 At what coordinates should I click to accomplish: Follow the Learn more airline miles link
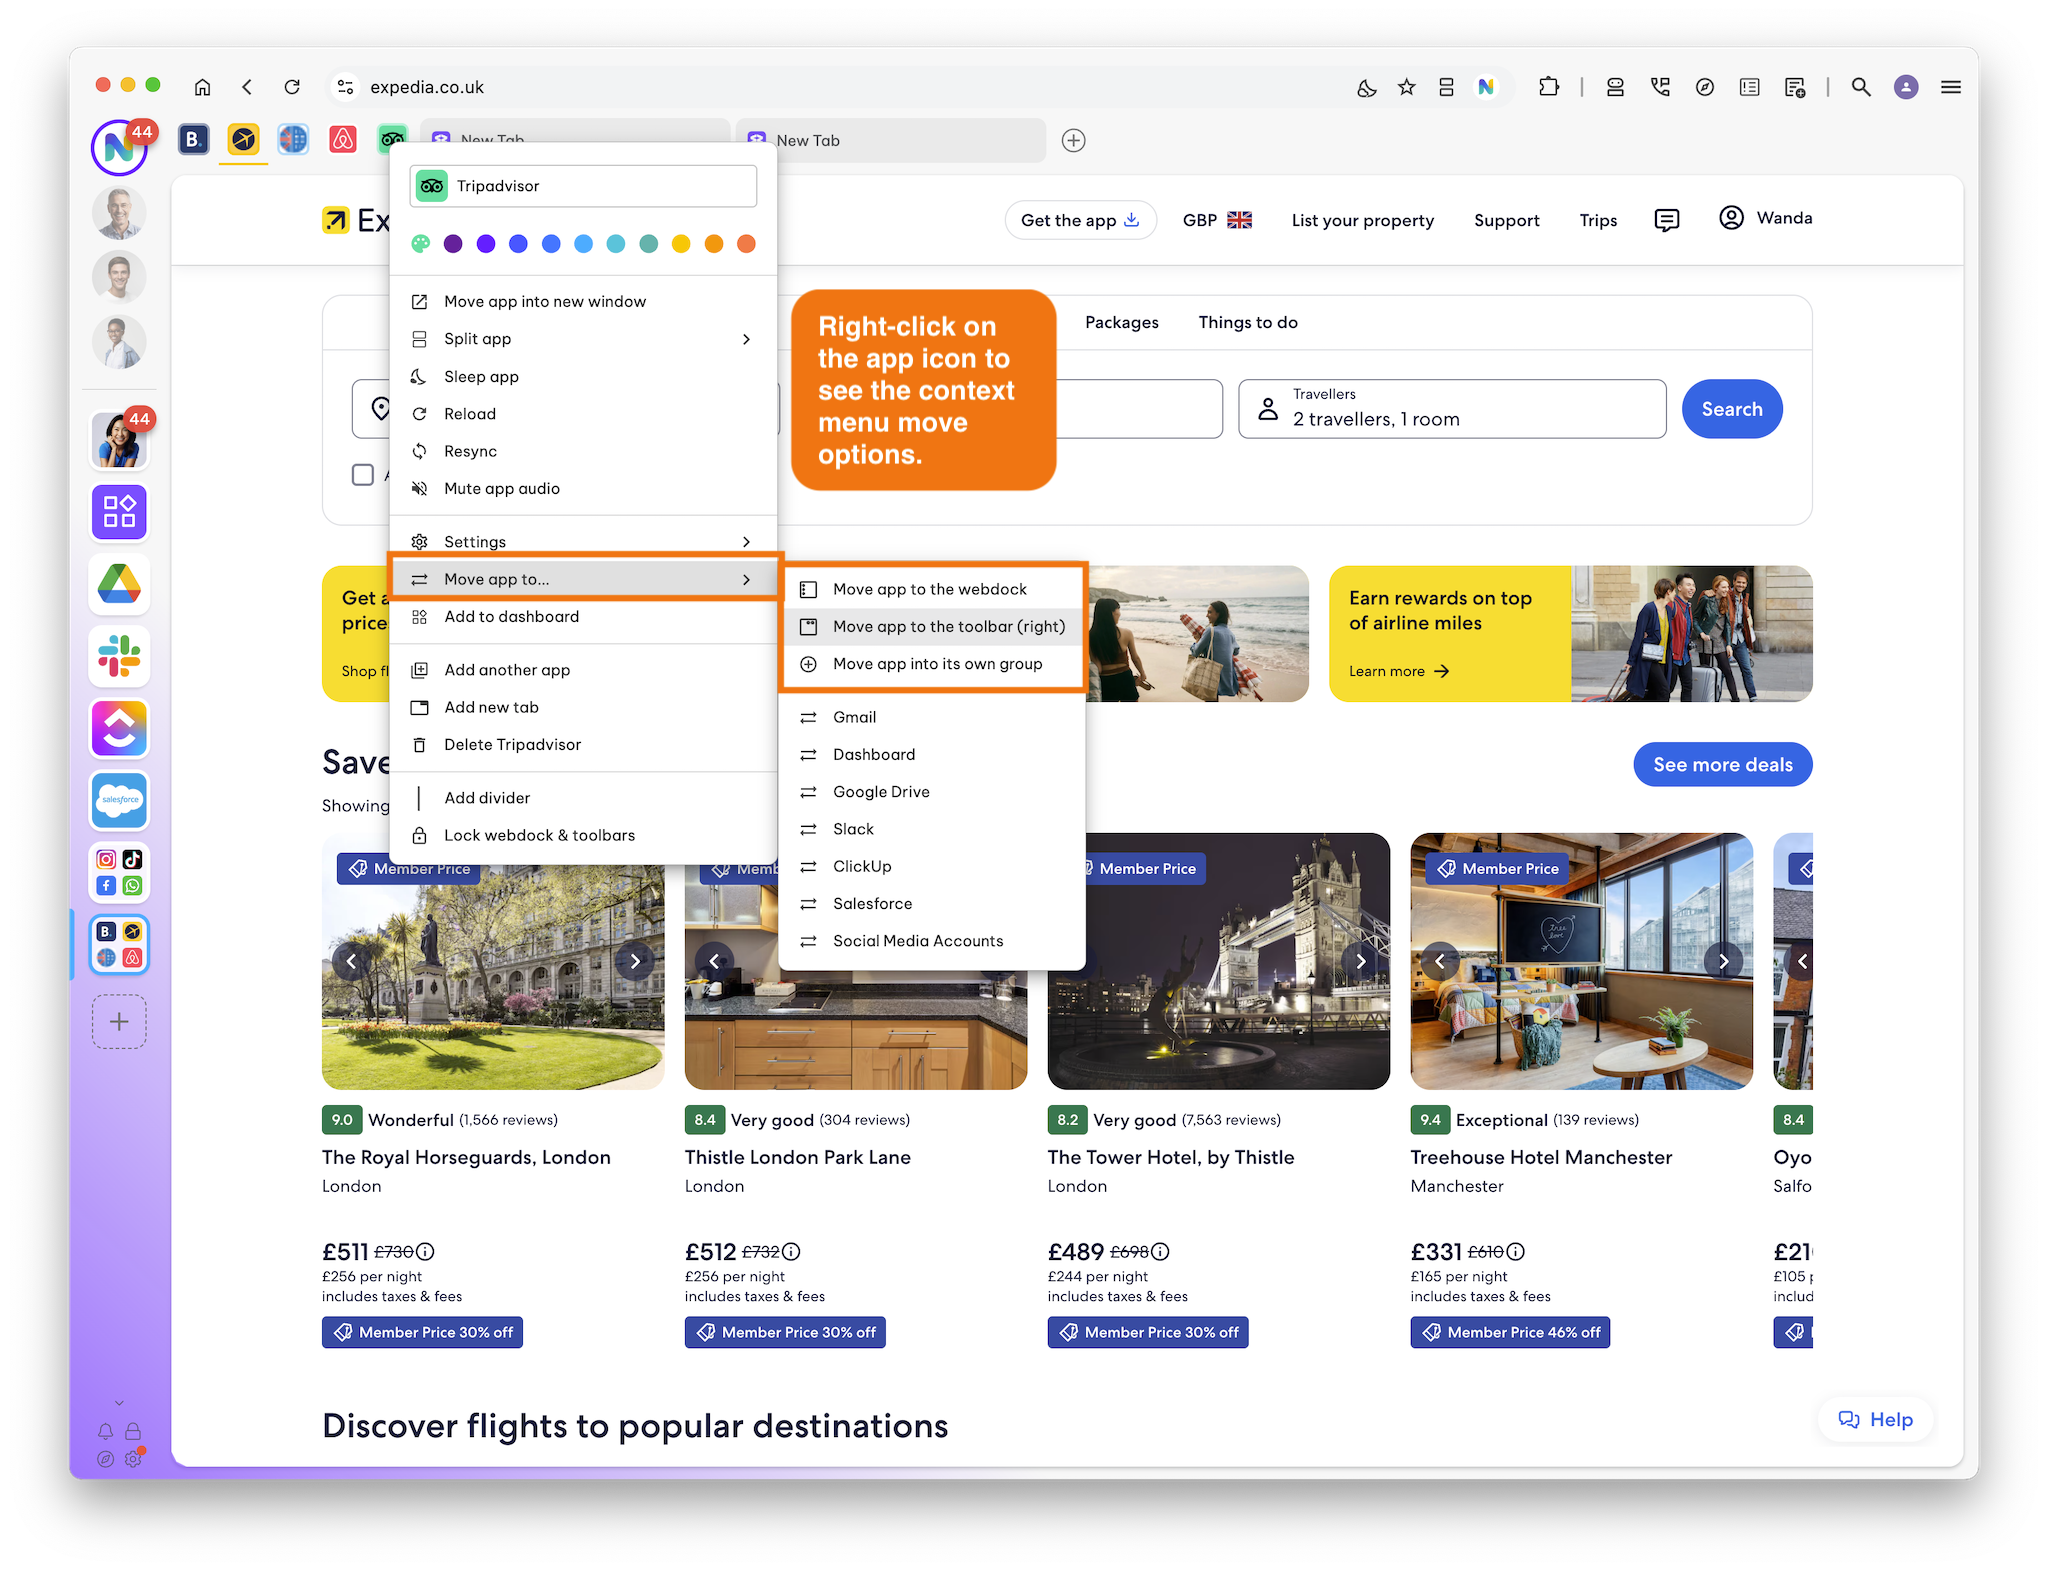[x=1398, y=671]
